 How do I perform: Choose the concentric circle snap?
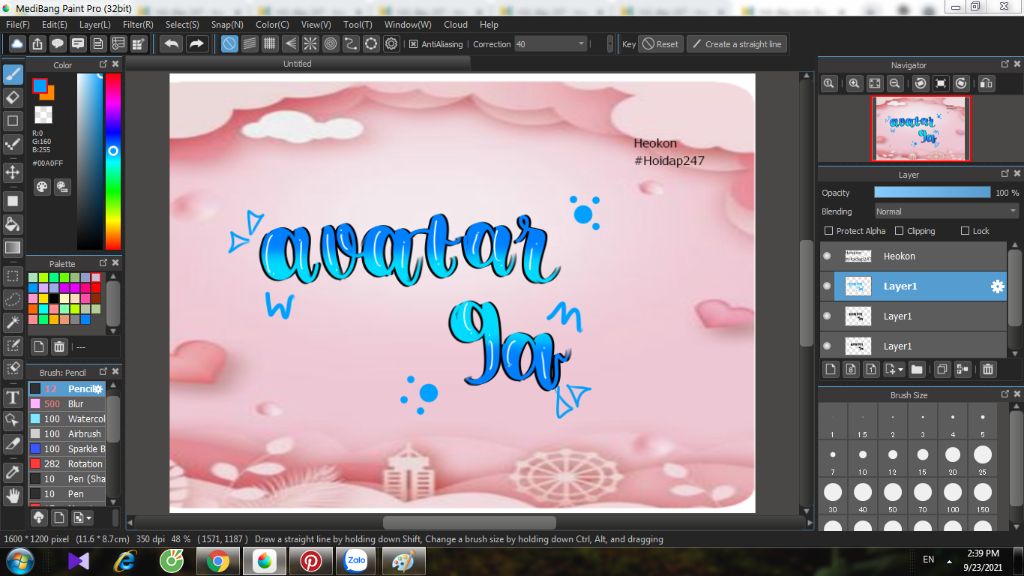(x=330, y=44)
